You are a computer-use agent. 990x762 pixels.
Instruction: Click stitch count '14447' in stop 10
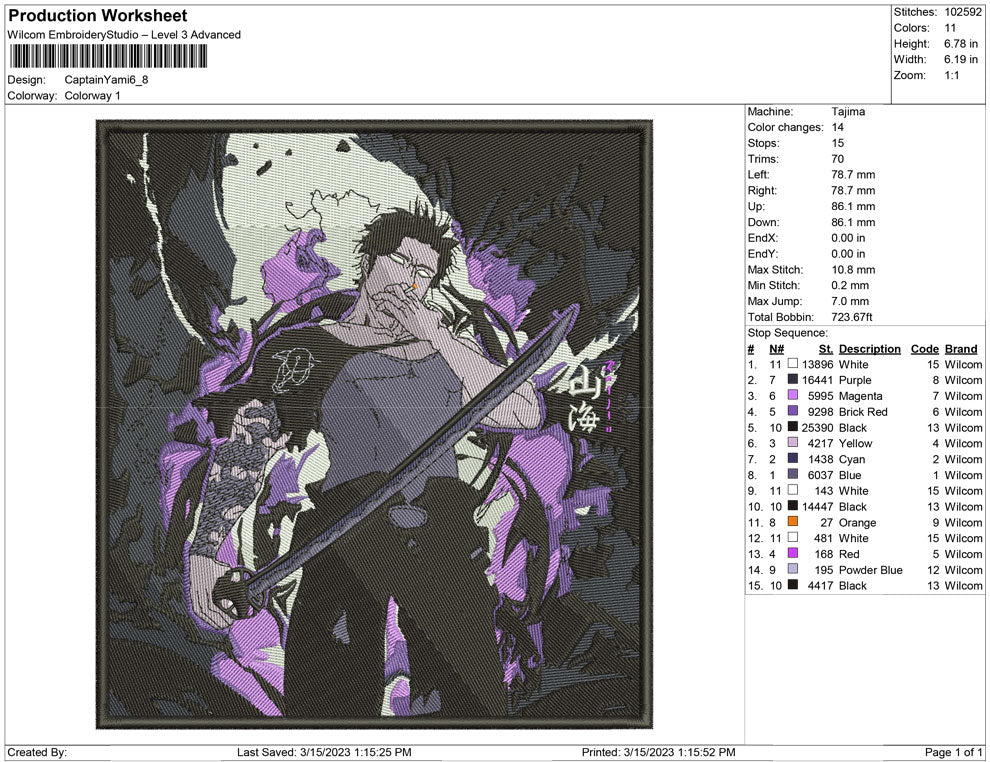point(817,506)
